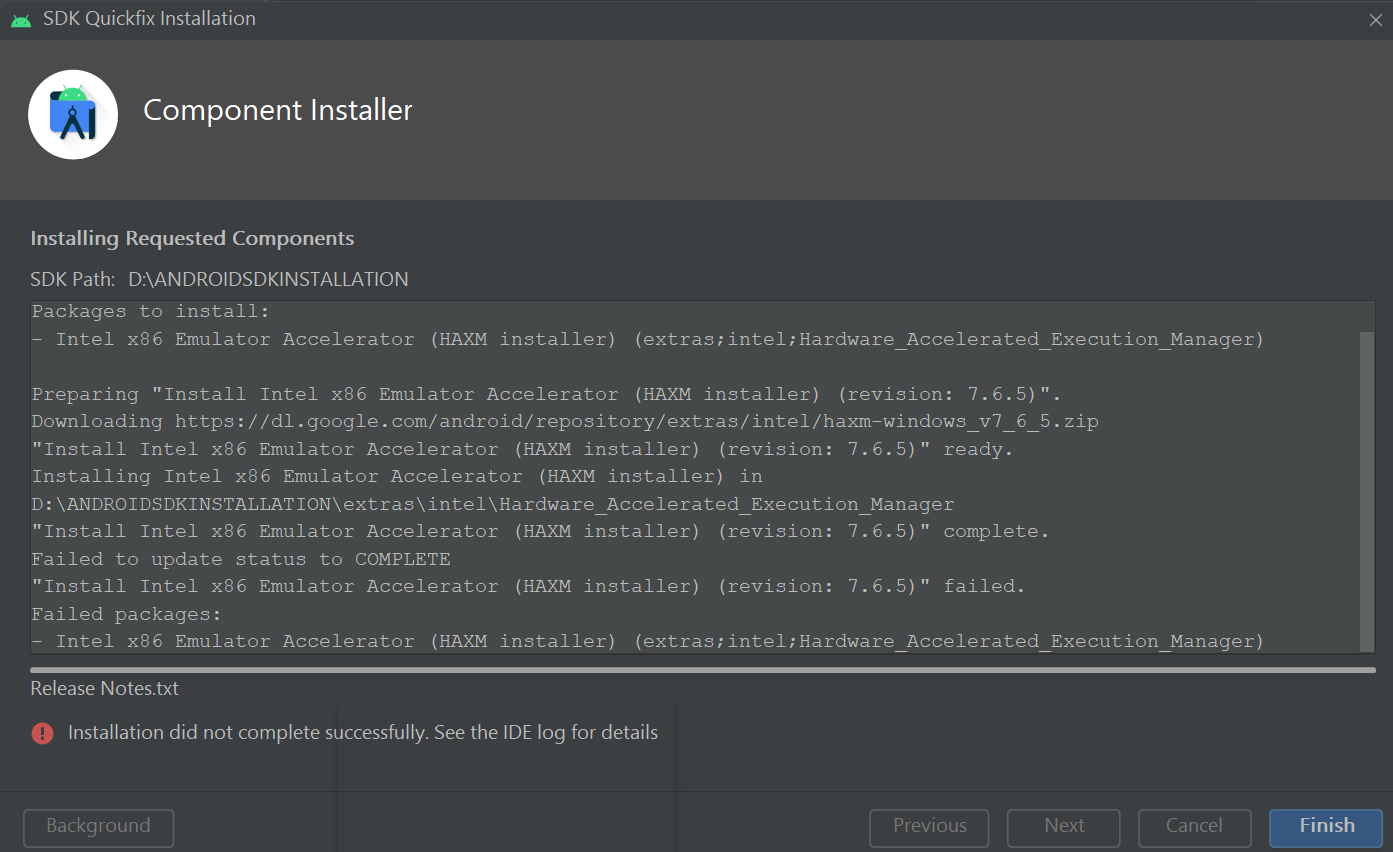Viewport: 1393px width, 852px height.
Task: Click the SDK Quickfix Installation title text
Action: click(x=147, y=18)
